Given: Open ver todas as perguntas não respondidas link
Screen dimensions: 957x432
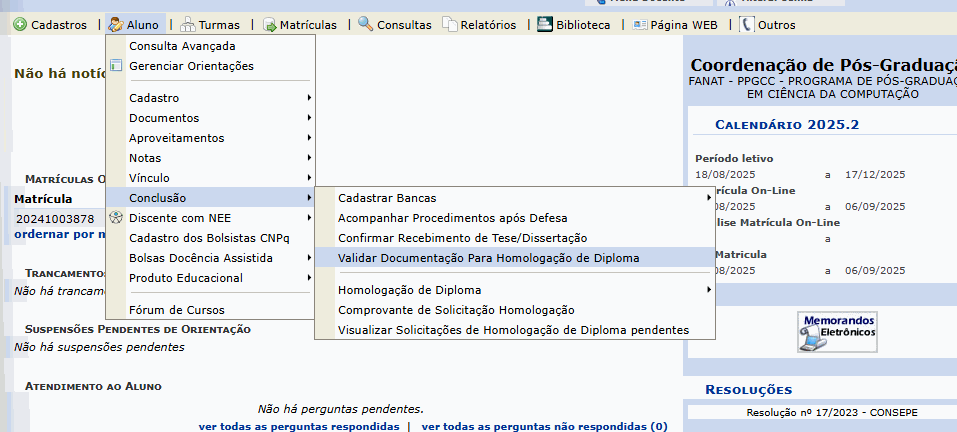Looking at the screenshot, I should point(544,426).
